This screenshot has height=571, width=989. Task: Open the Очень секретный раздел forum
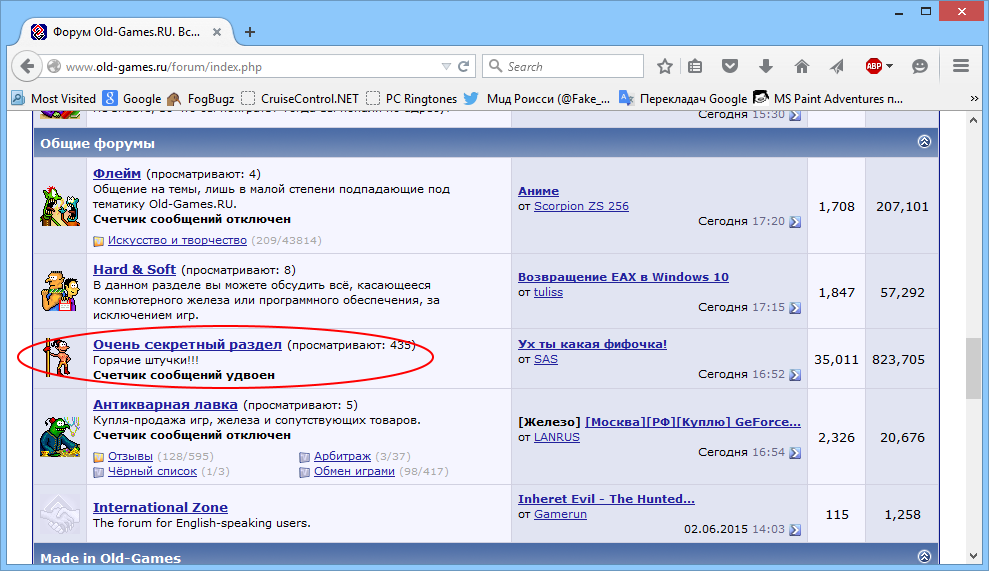[187, 344]
